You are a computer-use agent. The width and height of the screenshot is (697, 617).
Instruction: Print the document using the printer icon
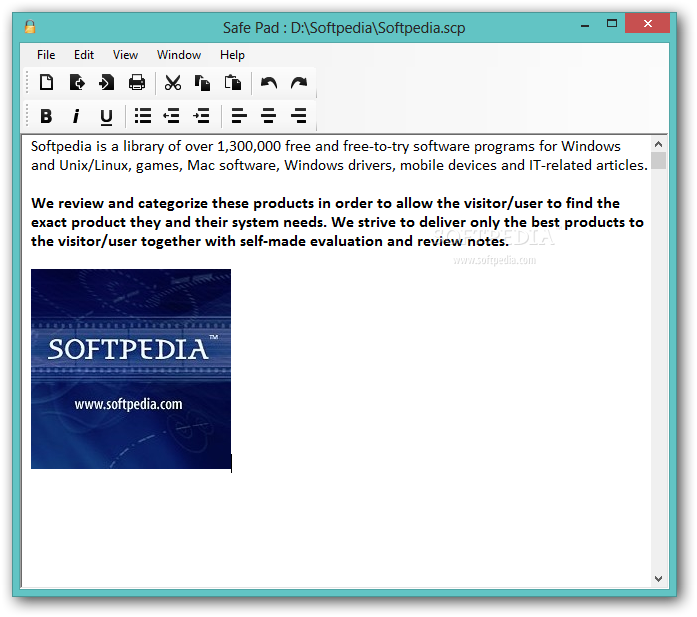pyautogui.click(x=136, y=83)
